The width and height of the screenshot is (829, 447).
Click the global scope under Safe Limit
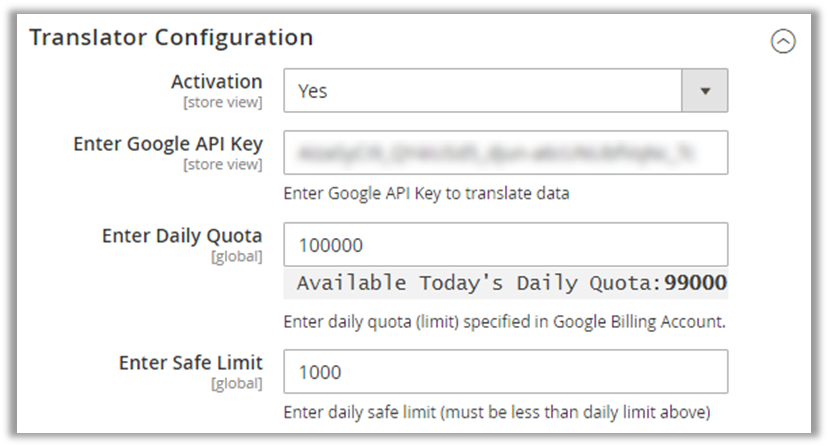point(236,383)
